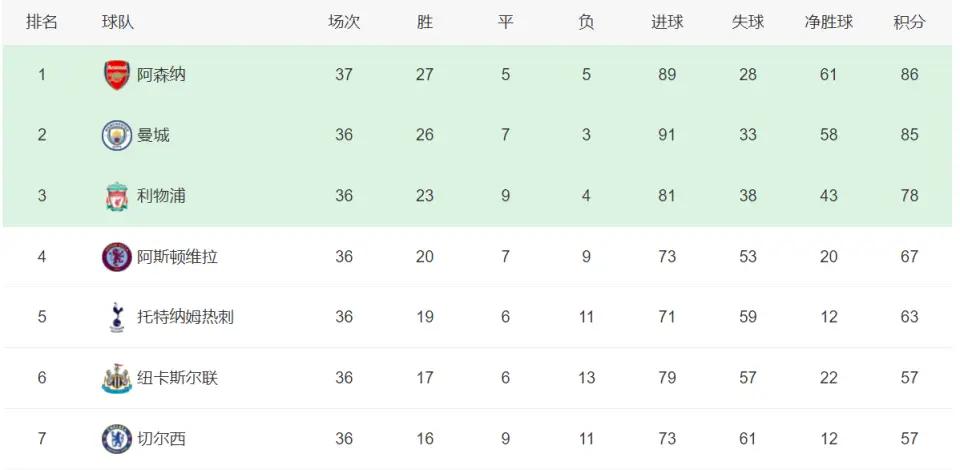The image size is (960, 470).
Task: Click the Aston Villa badge icon
Action: (x=116, y=256)
